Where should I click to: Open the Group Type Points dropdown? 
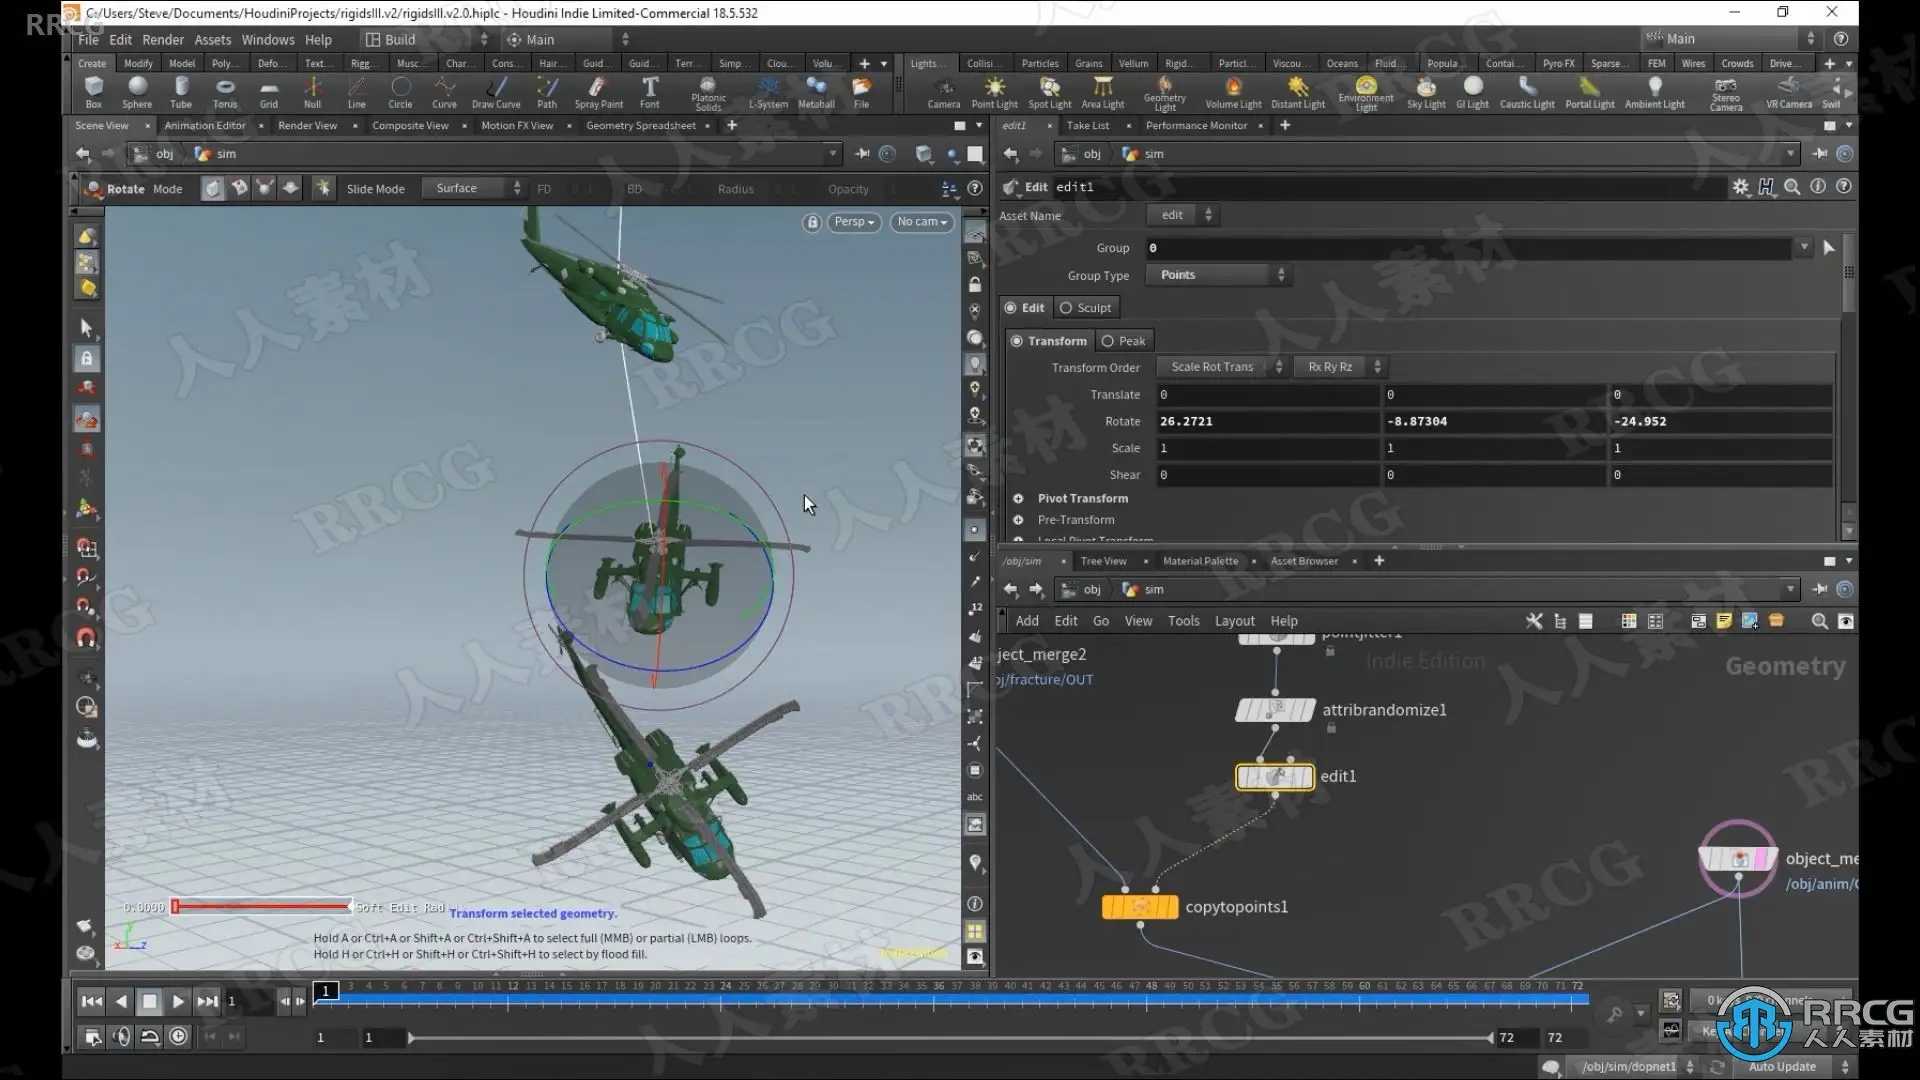coord(1220,275)
